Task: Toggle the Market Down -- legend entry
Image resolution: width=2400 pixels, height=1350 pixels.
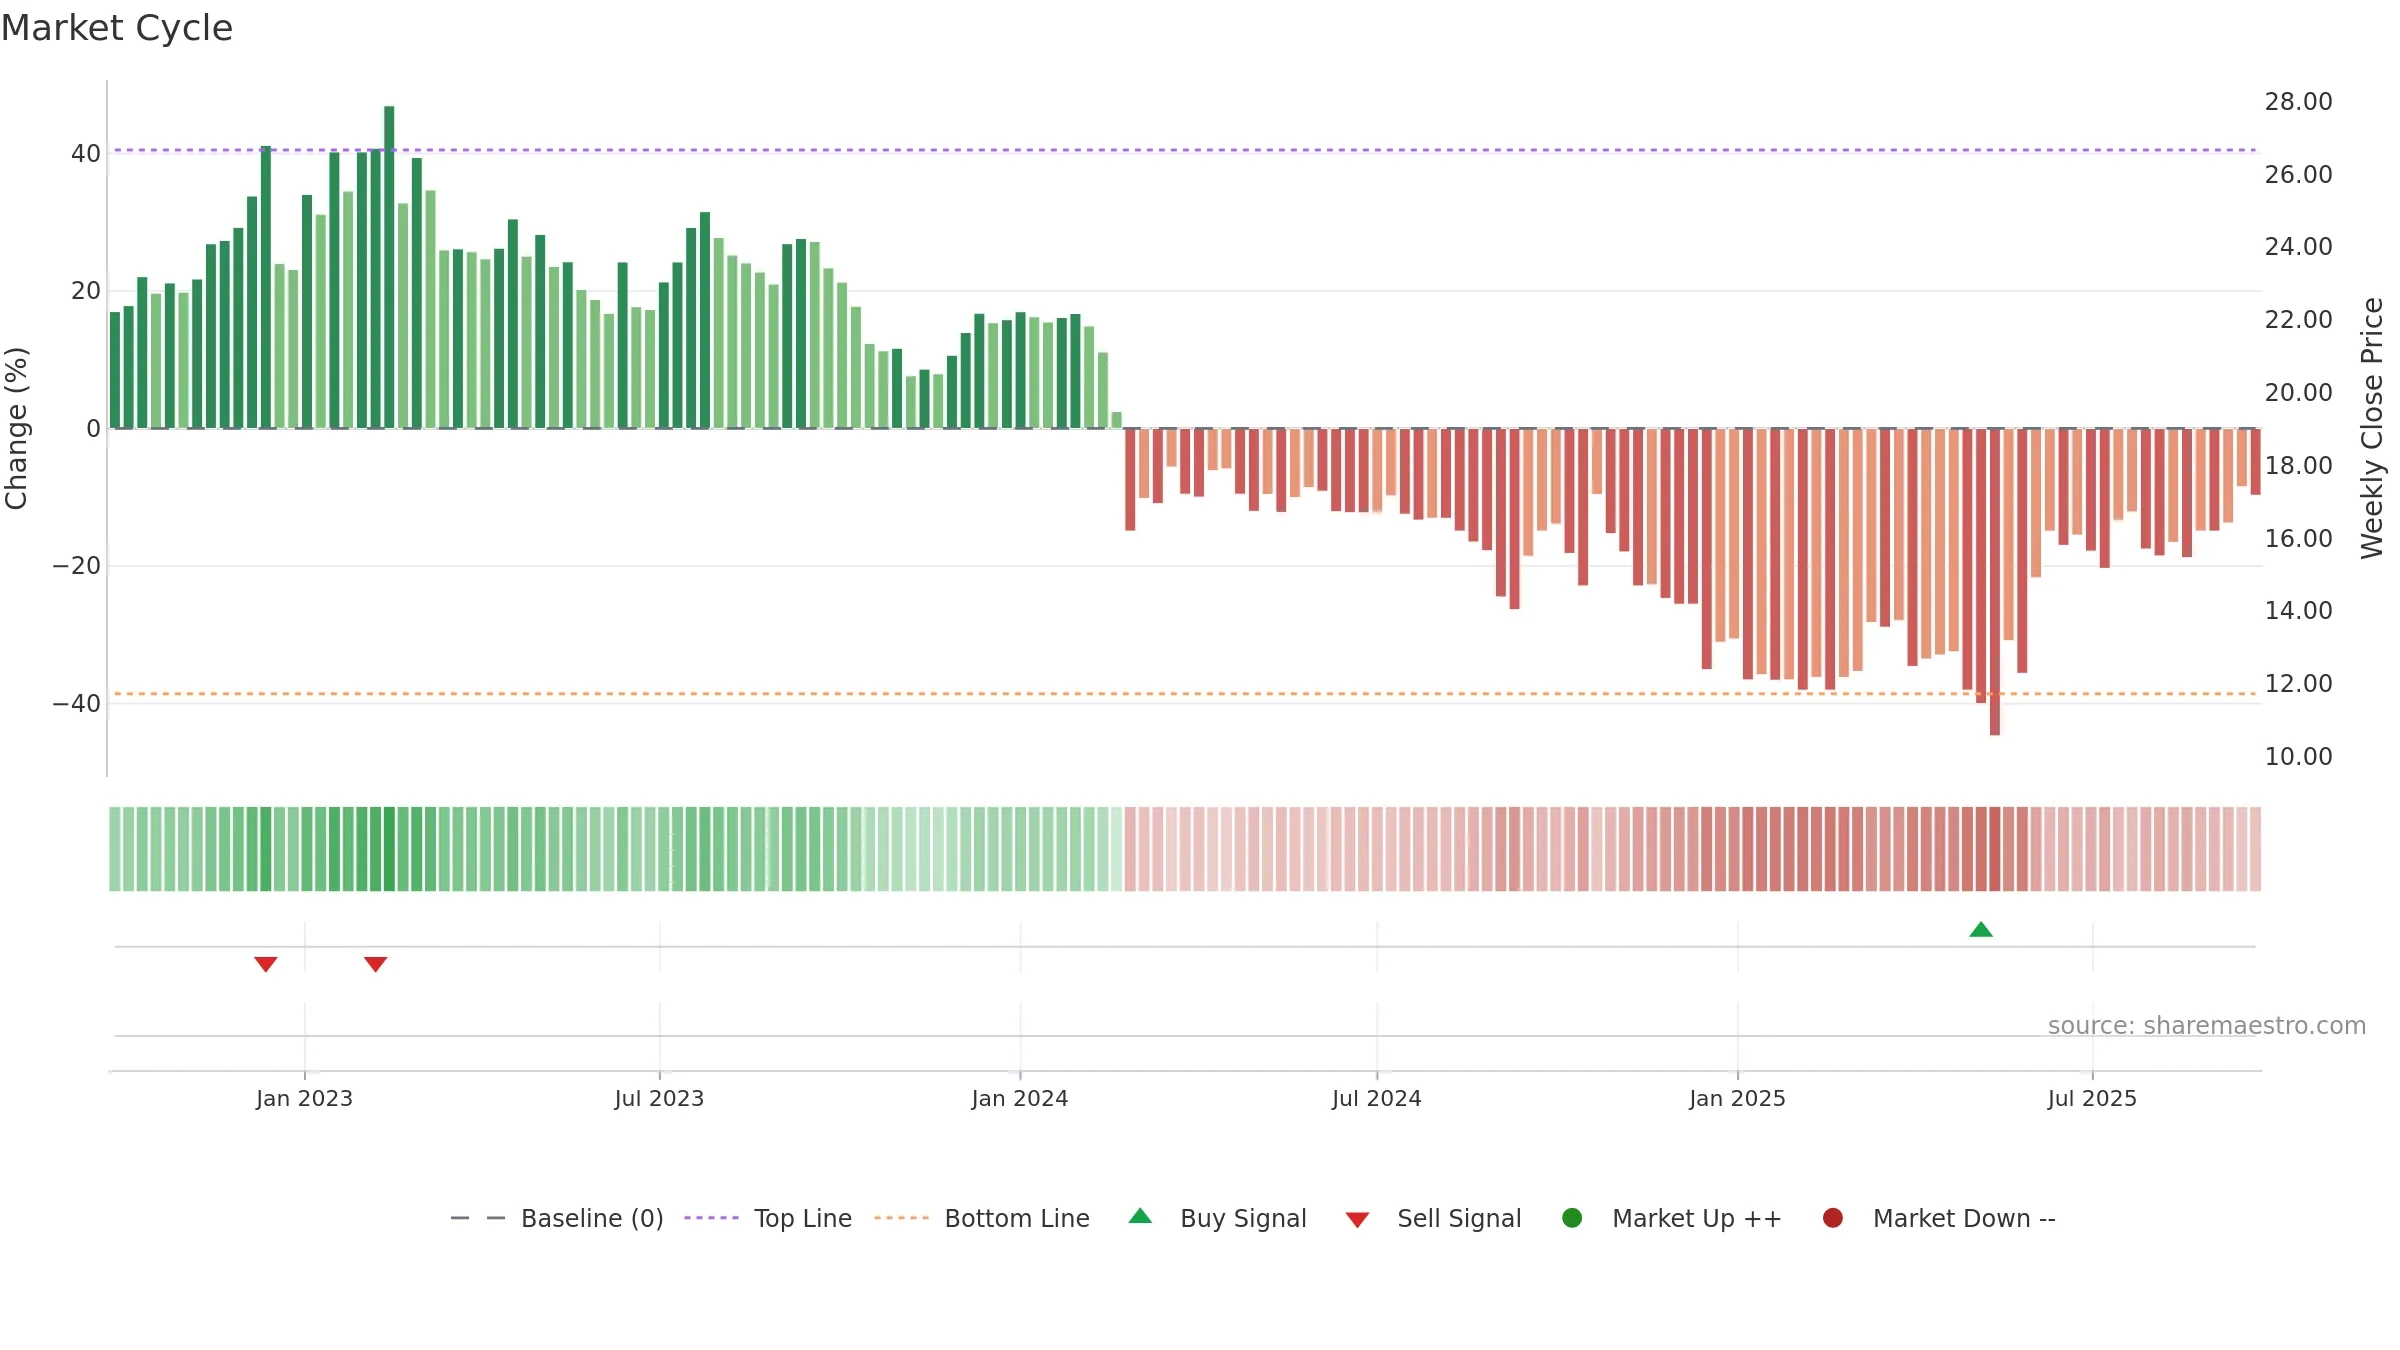Action: tap(1939, 1218)
